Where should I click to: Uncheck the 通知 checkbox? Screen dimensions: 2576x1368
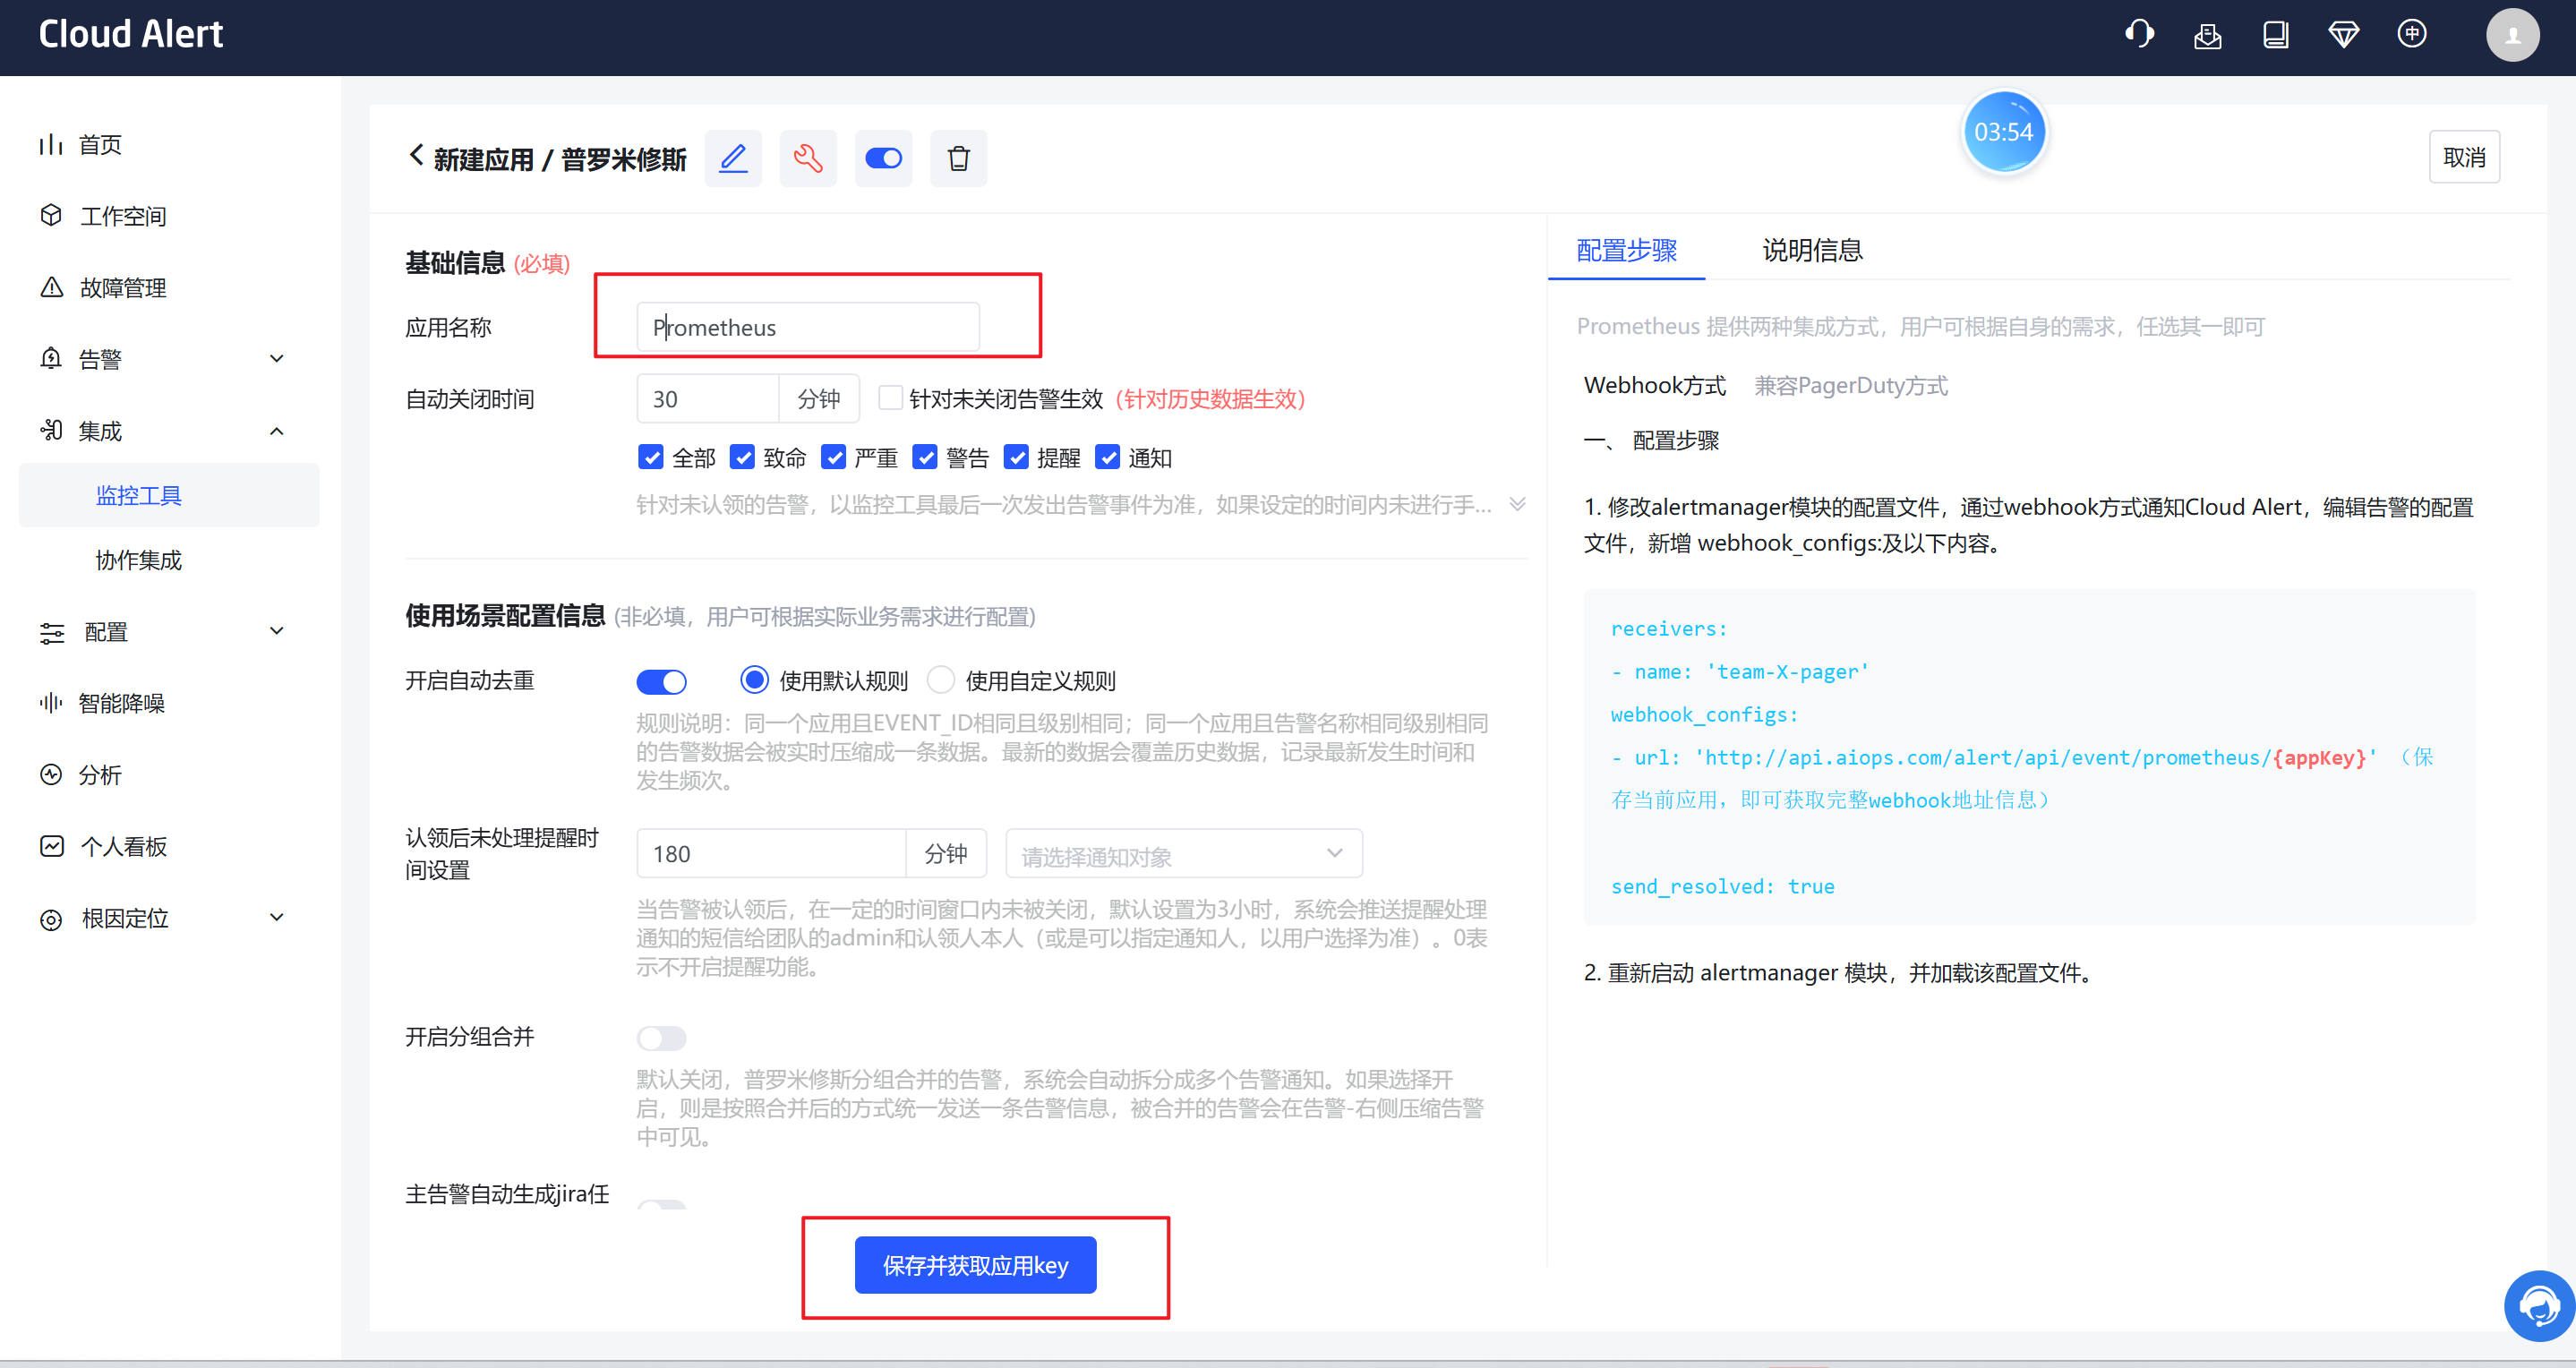1107,457
